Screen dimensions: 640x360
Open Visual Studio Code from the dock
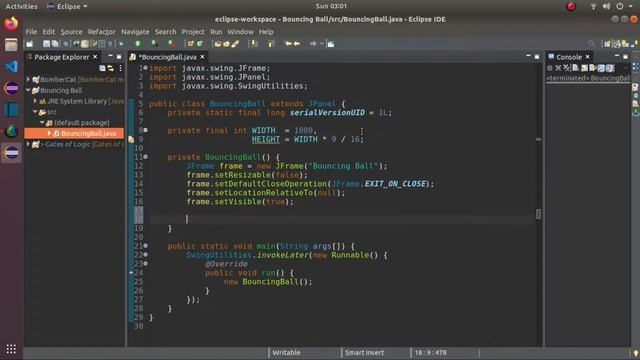pyautogui.click(x=11, y=66)
